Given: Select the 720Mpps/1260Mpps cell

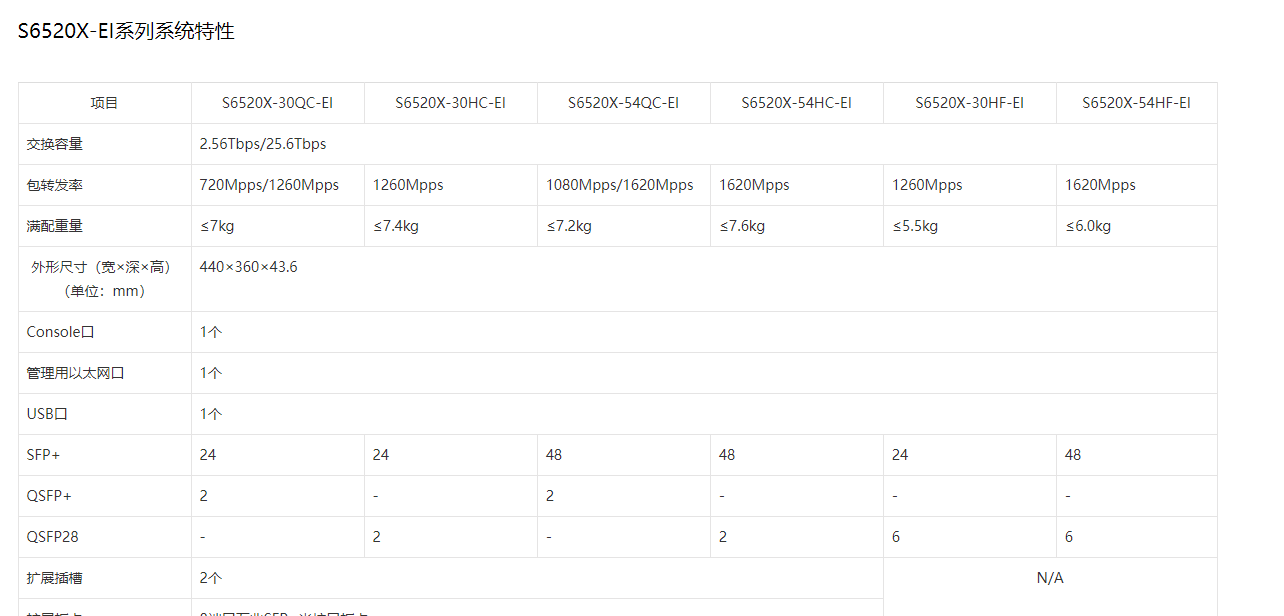Looking at the screenshot, I should [x=269, y=185].
